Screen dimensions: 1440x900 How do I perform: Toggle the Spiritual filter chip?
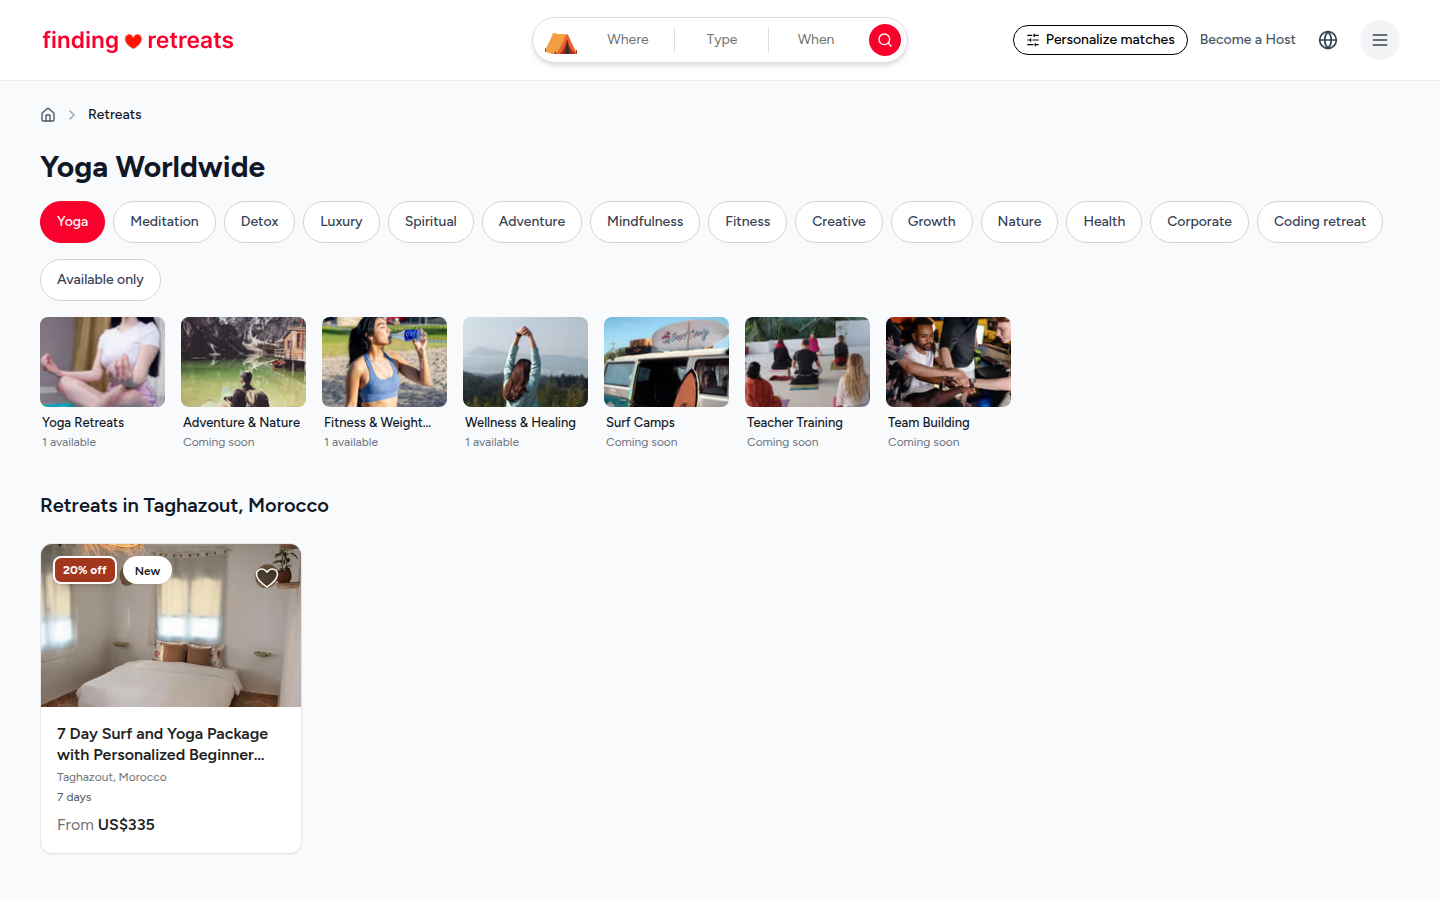click(431, 222)
